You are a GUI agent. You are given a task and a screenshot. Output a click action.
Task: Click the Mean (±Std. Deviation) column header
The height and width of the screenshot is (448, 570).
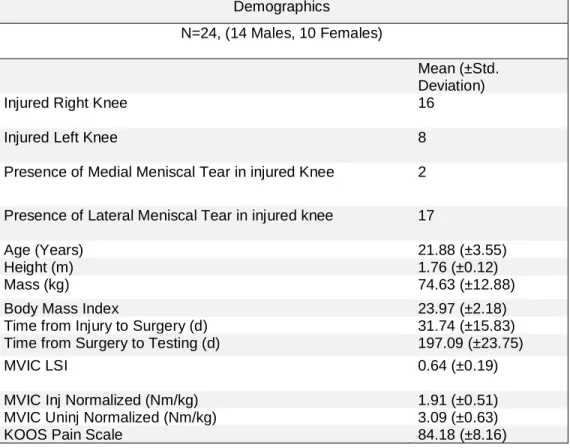click(x=458, y=77)
